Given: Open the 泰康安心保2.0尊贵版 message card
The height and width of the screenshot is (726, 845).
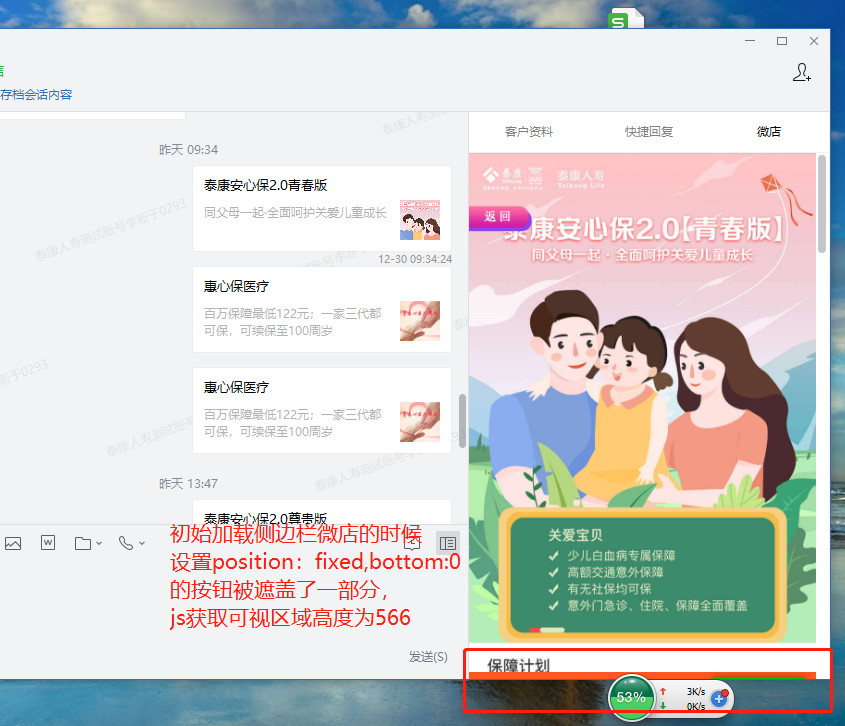Looking at the screenshot, I should coord(322,512).
